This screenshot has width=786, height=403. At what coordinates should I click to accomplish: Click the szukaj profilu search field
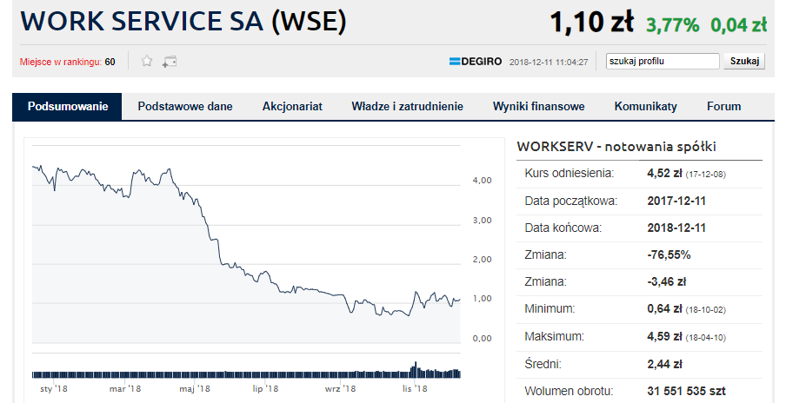[661, 61]
